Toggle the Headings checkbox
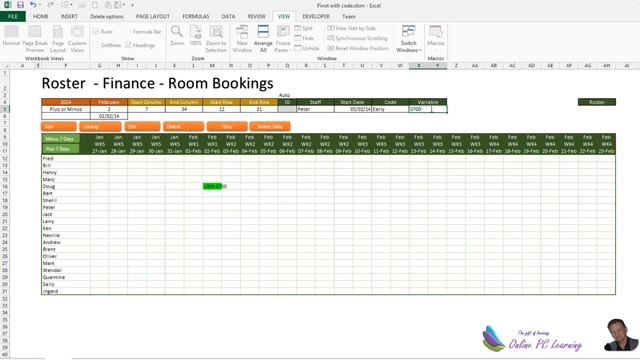The image size is (640, 360). tap(128, 45)
